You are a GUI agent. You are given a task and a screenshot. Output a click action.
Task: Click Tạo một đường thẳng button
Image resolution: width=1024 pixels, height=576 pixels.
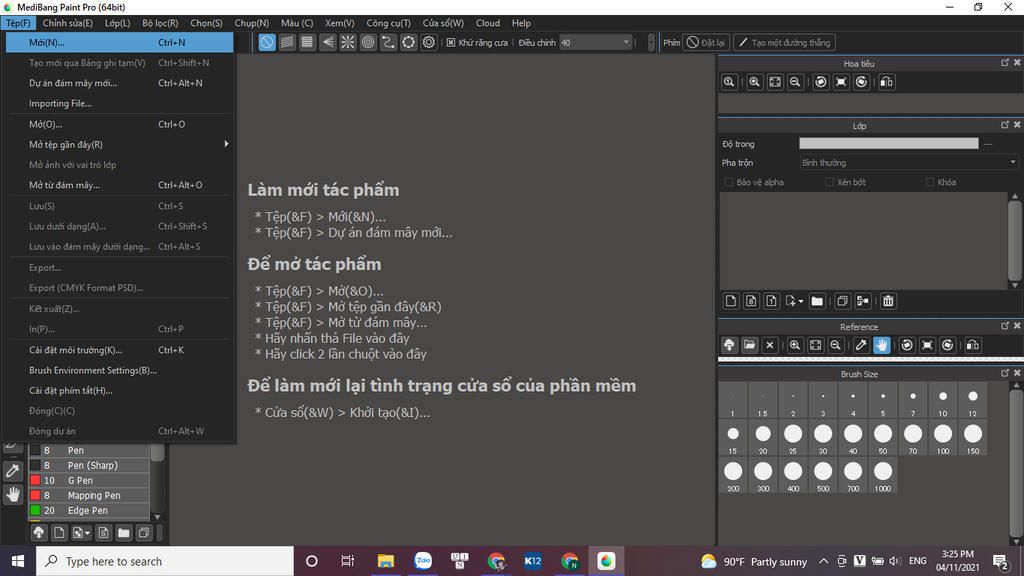(784, 42)
